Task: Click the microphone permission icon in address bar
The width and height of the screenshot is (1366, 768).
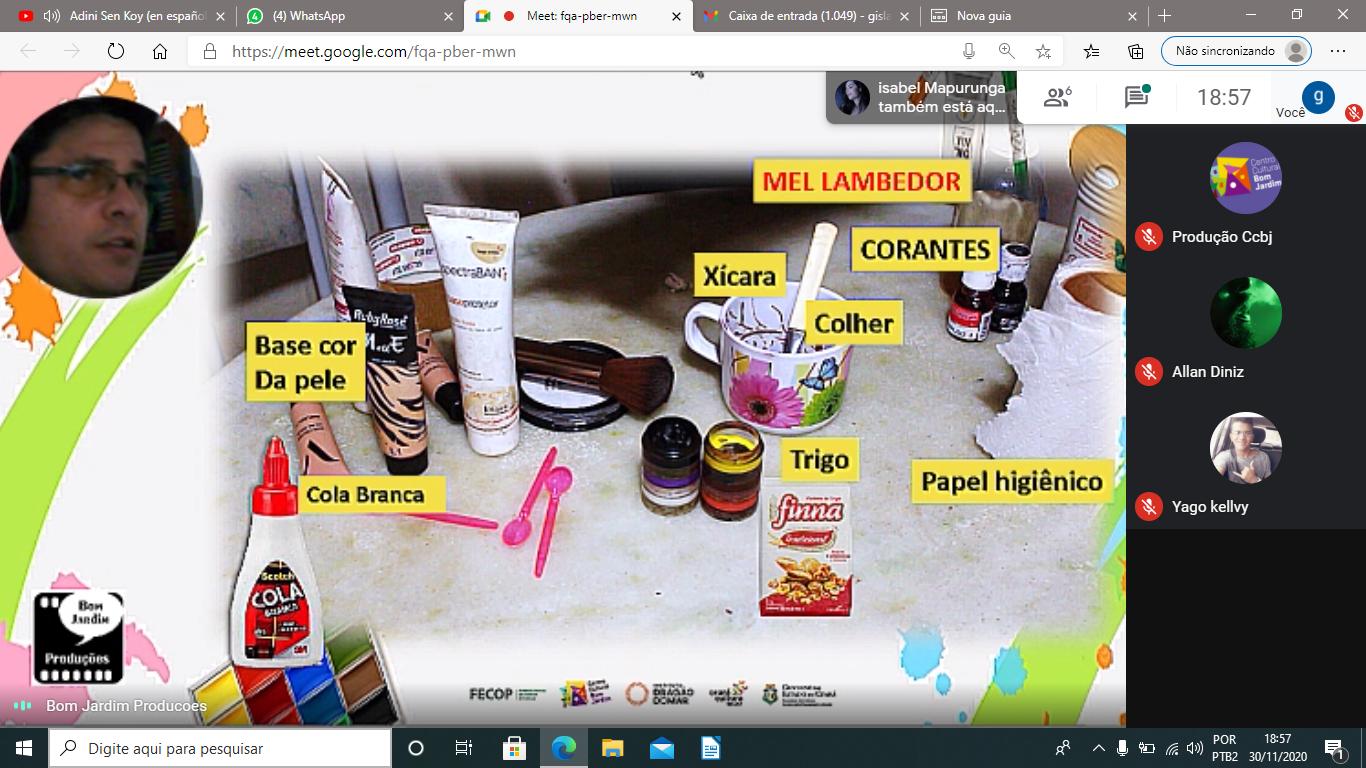Action: click(968, 51)
